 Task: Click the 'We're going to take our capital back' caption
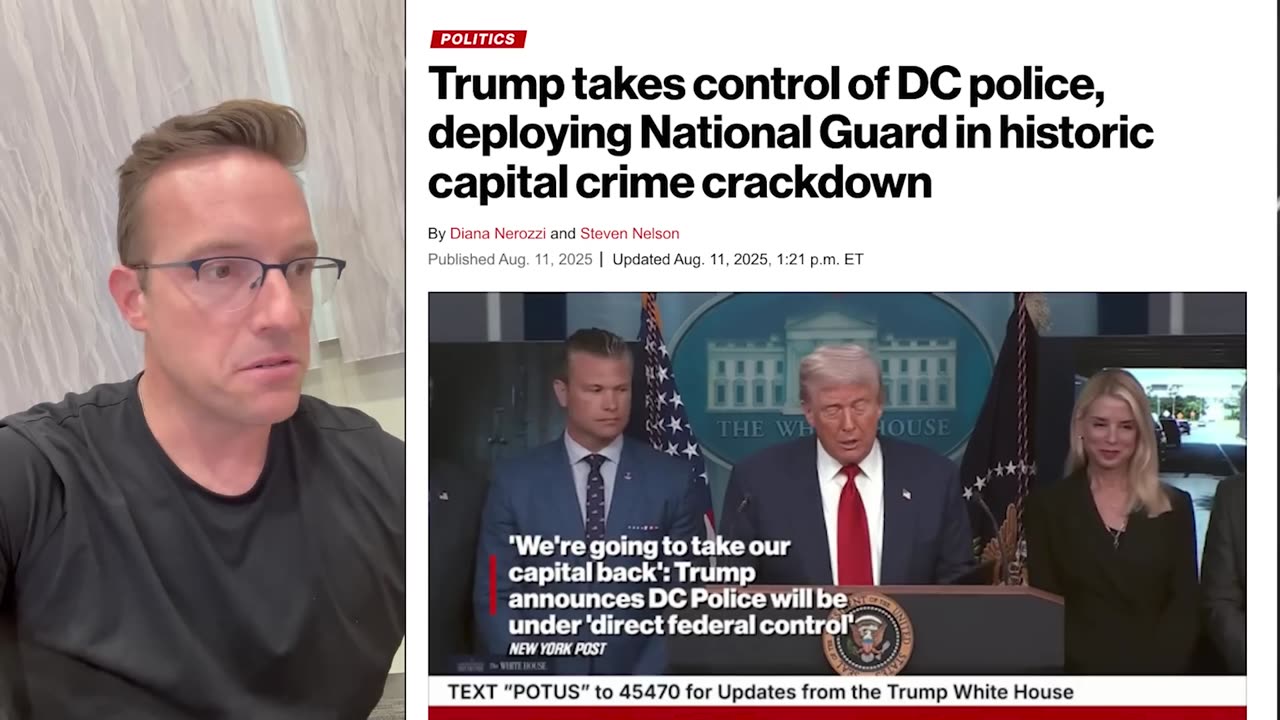[680, 586]
